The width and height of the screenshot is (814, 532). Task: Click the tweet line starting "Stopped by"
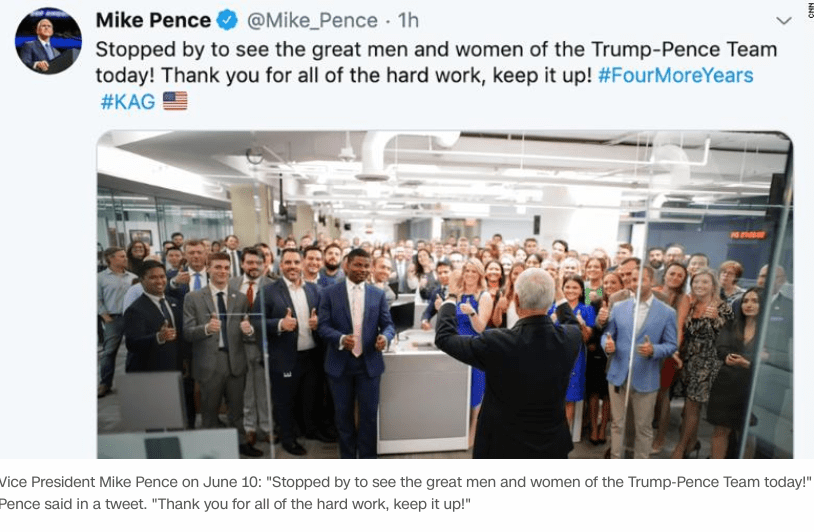(x=435, y=49)
